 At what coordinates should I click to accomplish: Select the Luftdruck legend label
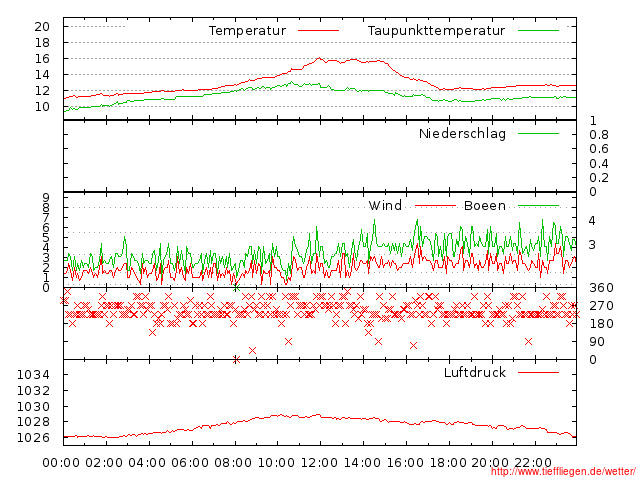pos(475,372)
